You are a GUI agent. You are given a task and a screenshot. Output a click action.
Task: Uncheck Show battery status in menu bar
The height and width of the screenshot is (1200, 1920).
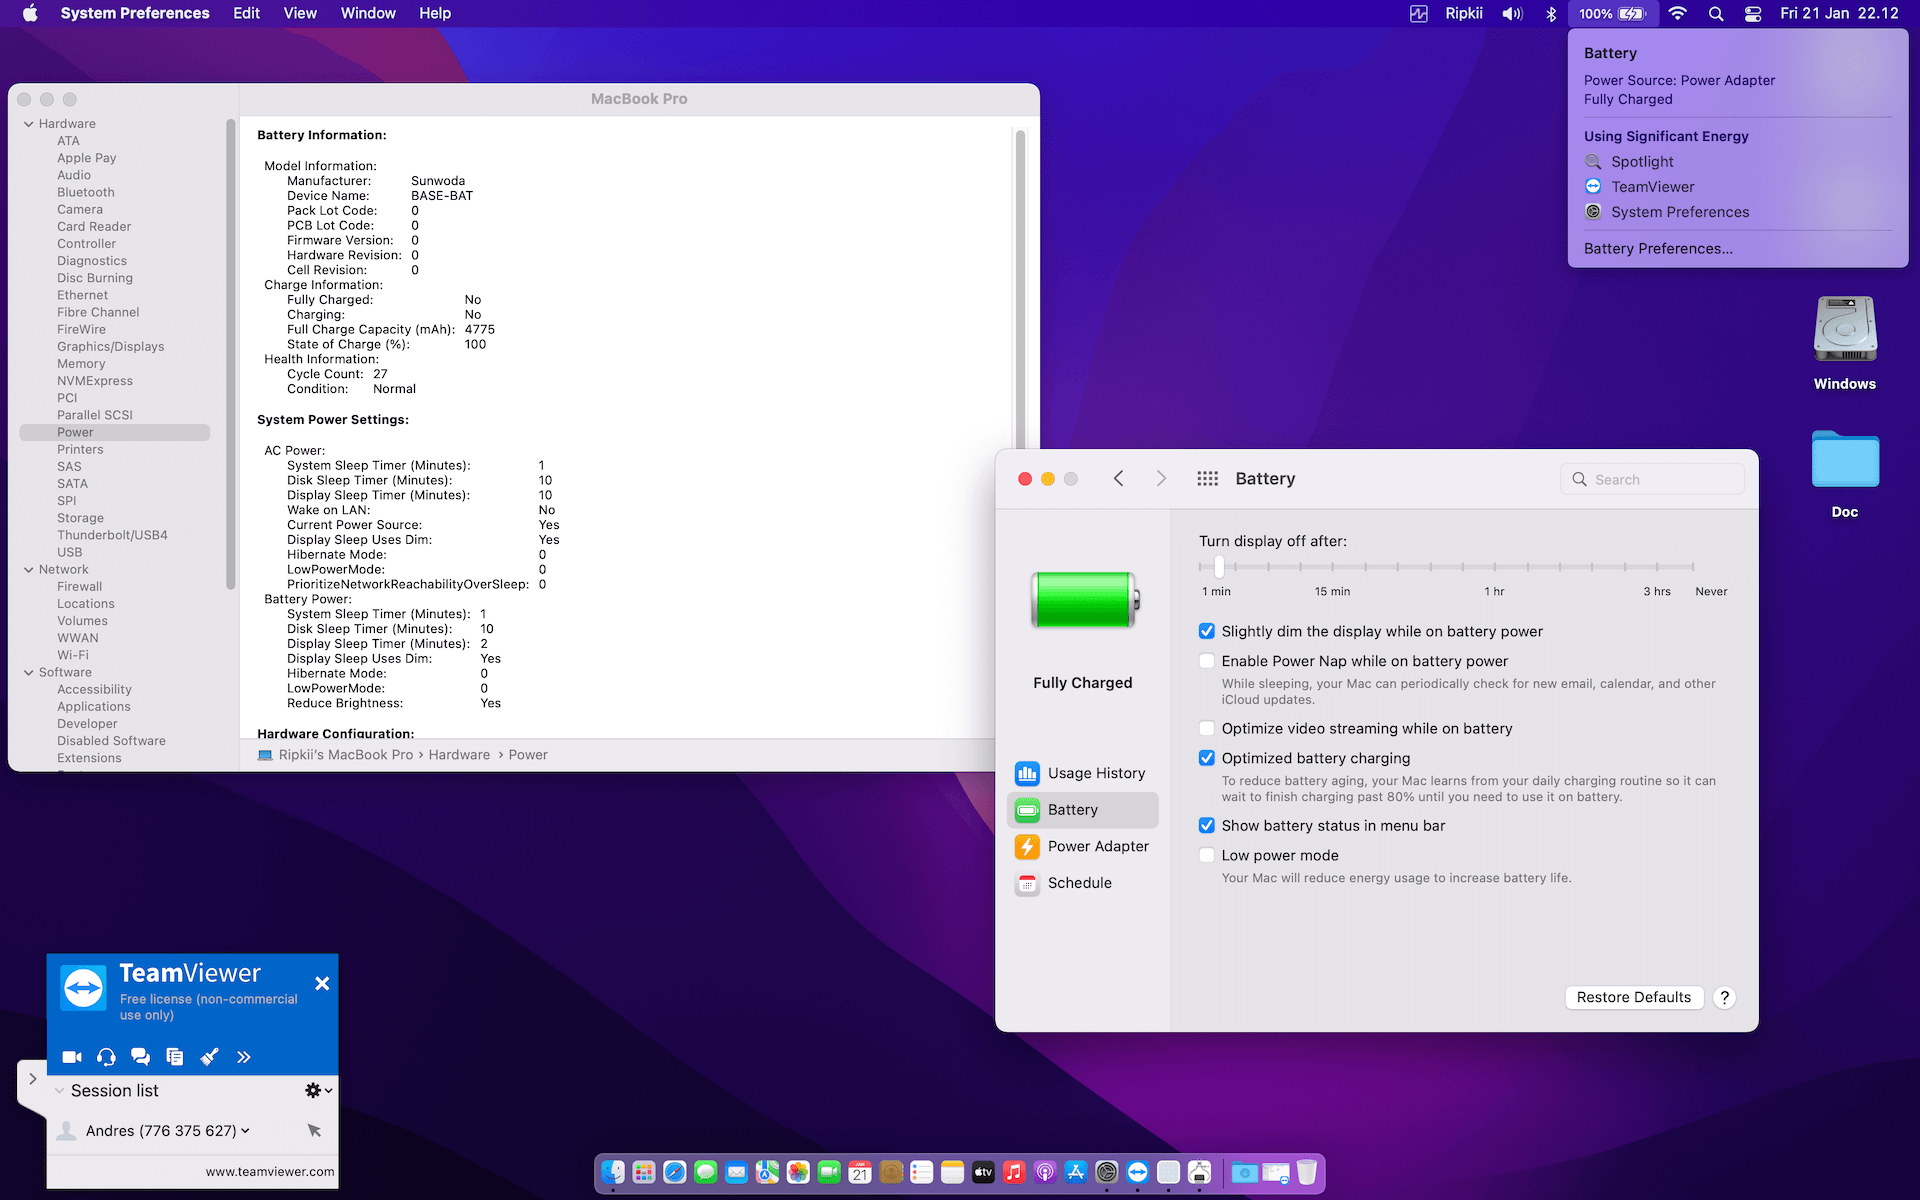(1207, 825)
